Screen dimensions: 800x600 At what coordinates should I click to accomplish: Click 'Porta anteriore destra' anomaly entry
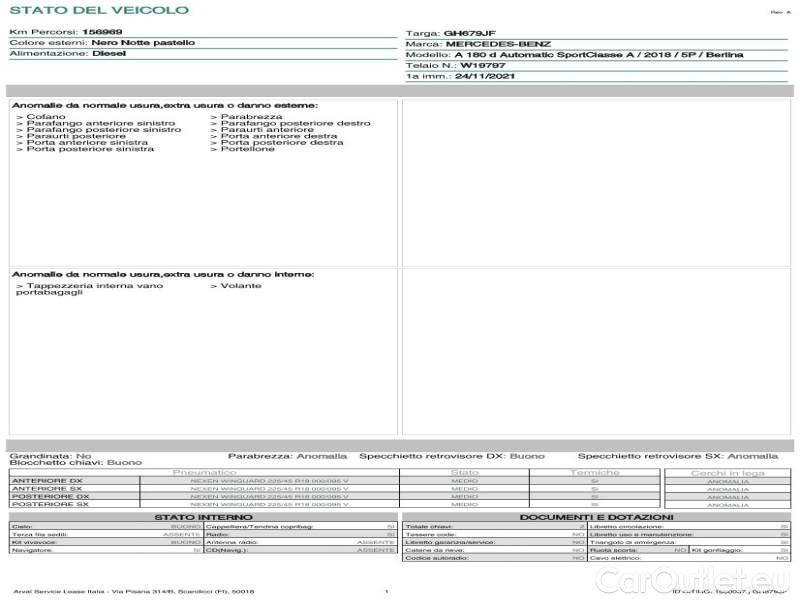tap(279, 136)
